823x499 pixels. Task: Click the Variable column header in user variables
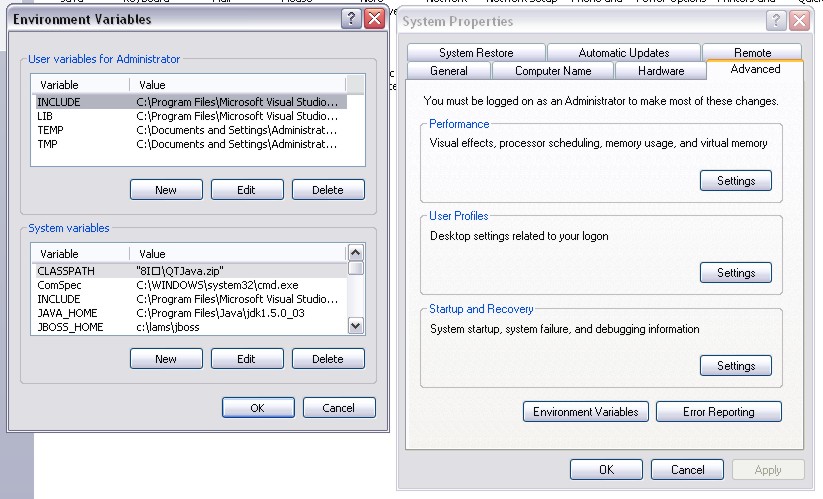tap(80, 85)
